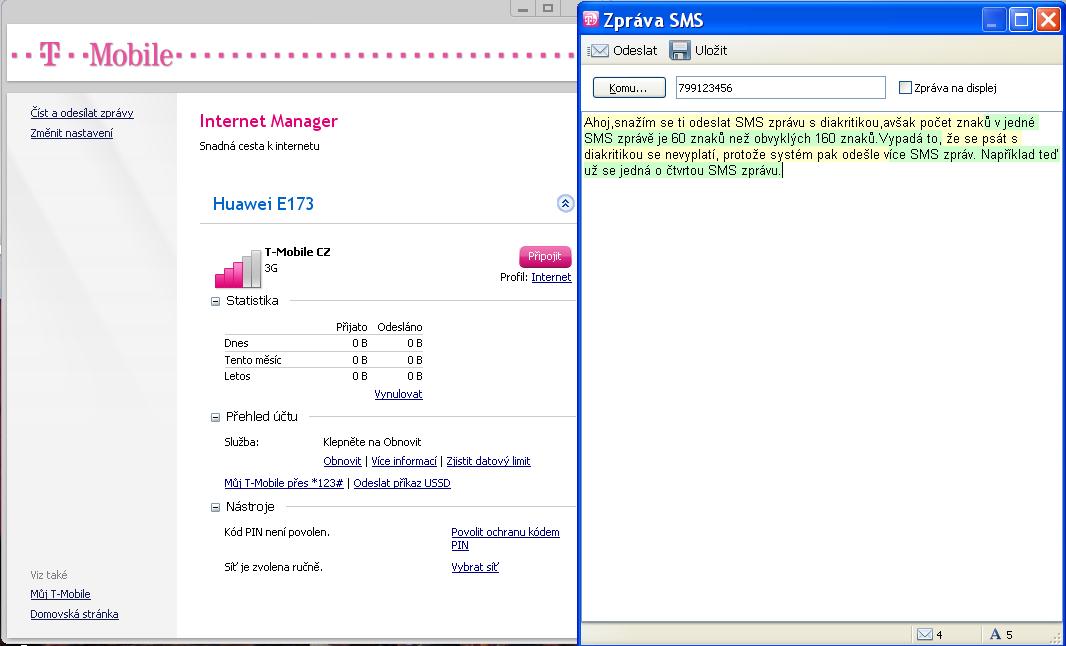Open Číst a odesílat zprávy link
This screenshot has height=646, width=1066.
click(x=82, y=113)
